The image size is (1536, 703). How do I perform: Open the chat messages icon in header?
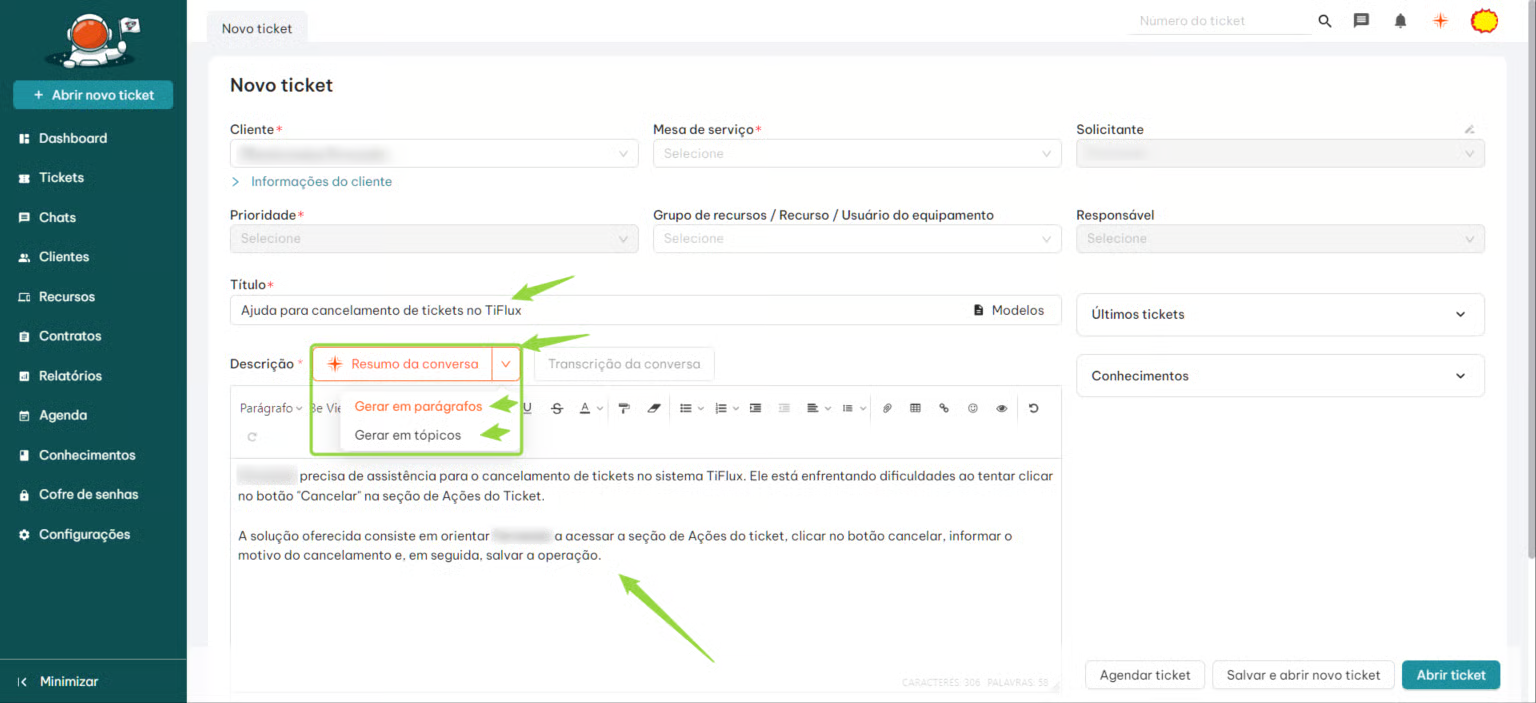tap(1361, 21)
